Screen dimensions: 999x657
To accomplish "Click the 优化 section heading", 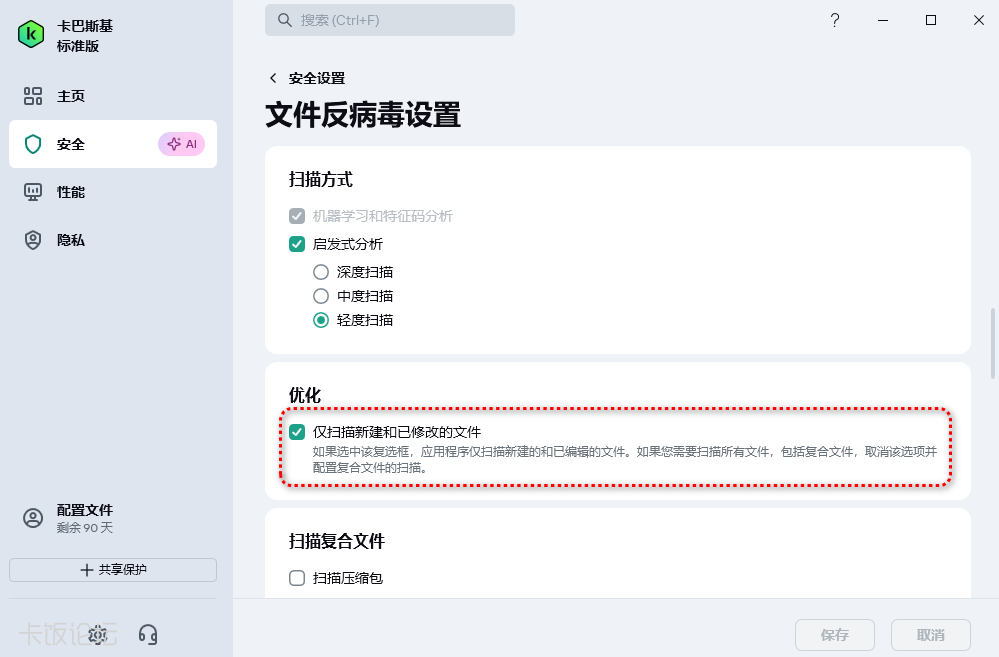I will (305, 395).
